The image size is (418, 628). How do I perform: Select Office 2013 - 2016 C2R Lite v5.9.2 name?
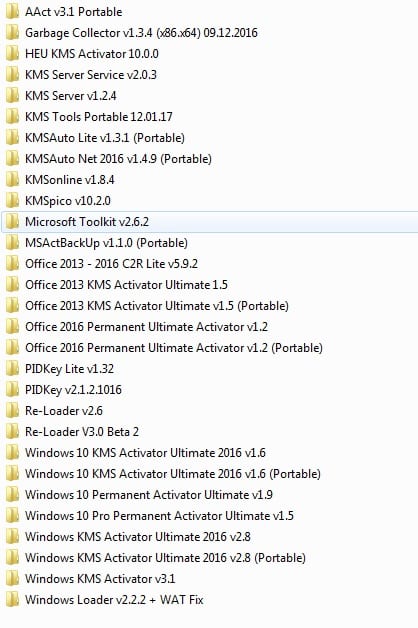pyautogui.click(x=112, y=264)
